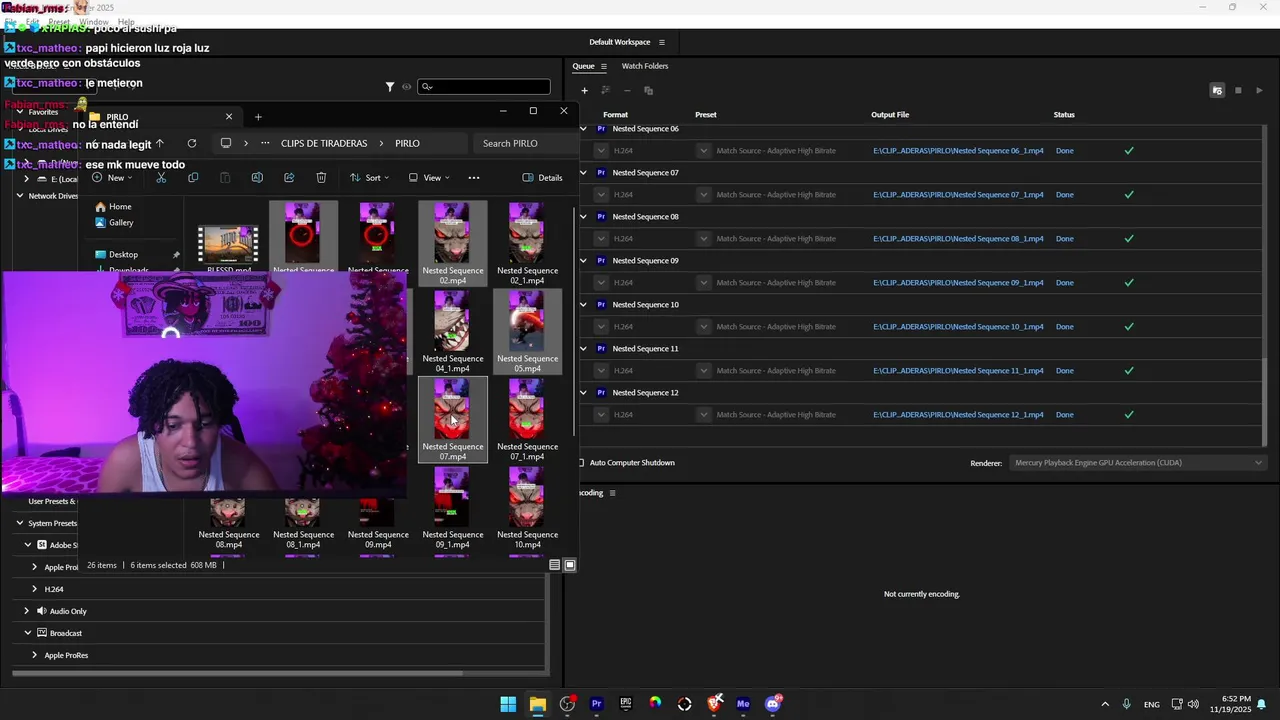Enable the Auto Computer Shutdown checkbox
Image resolution: width=1280 pixels, height=720 pixels.
581,463
